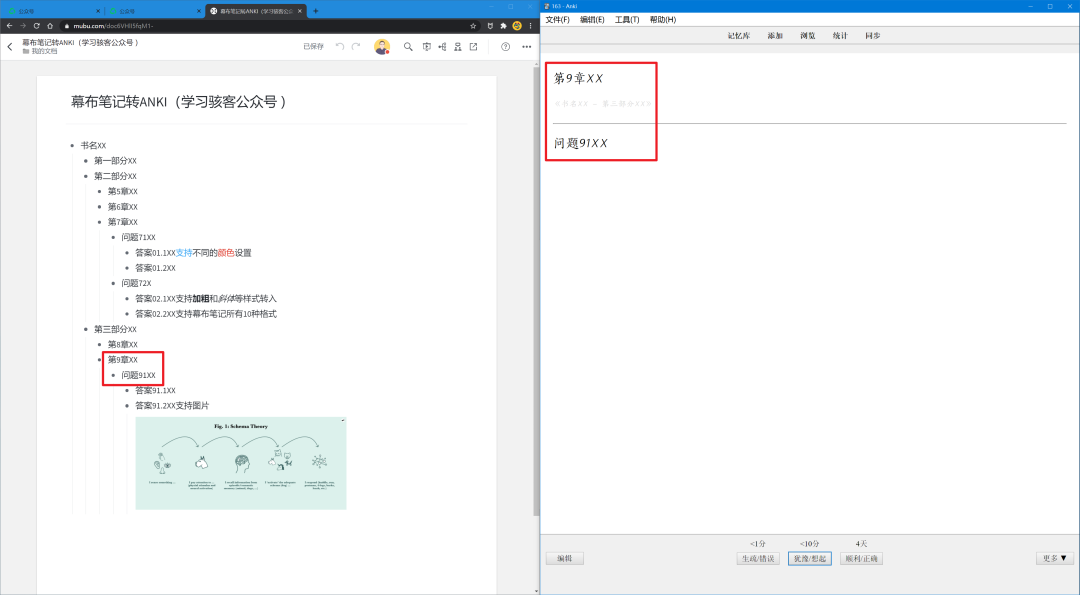Click Chrome's forward navigation arrow
Image resolution: width=1080 pixels, height=595 pixels.
click(x=23, y=26)
